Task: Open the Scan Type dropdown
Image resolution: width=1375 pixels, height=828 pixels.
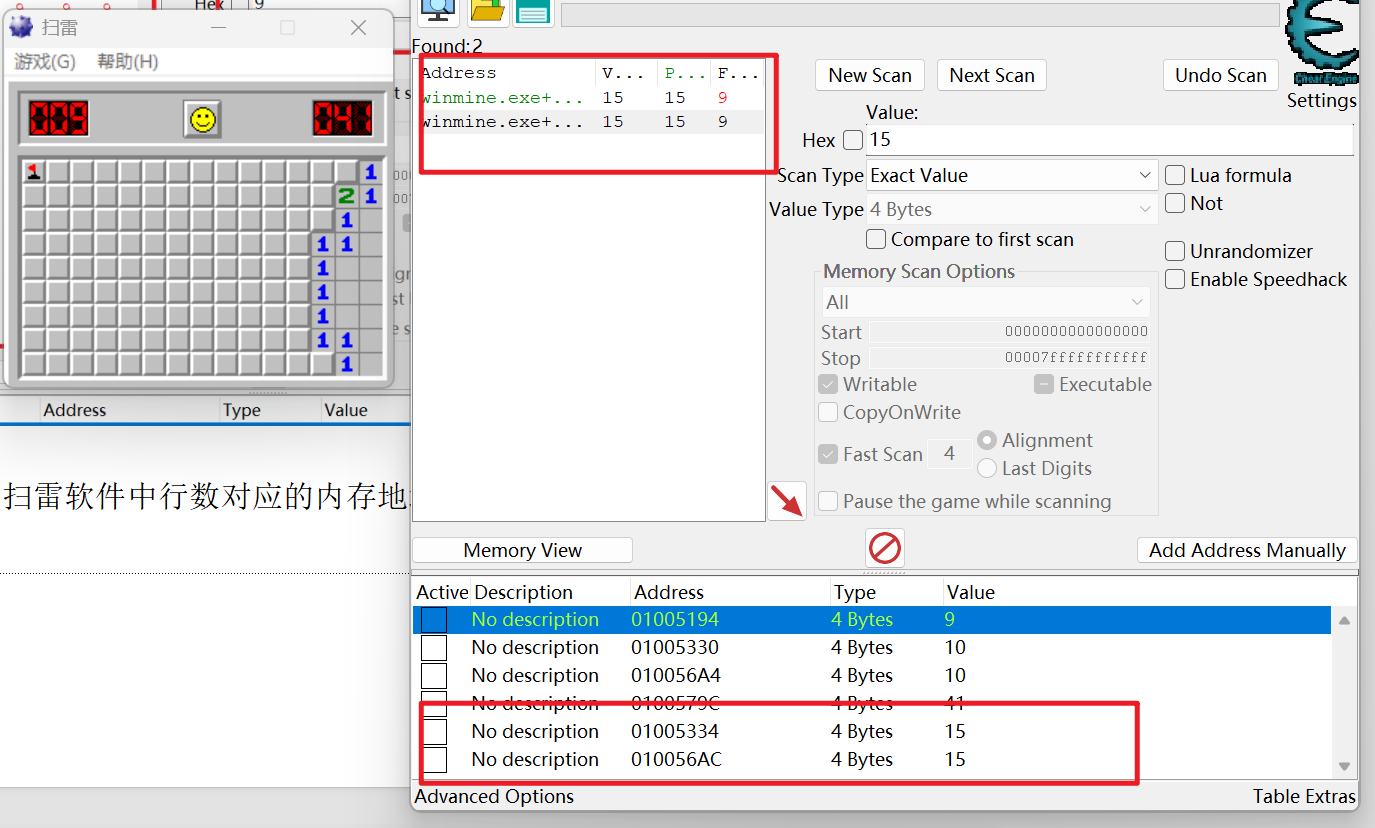Action: pos(1012,176)
